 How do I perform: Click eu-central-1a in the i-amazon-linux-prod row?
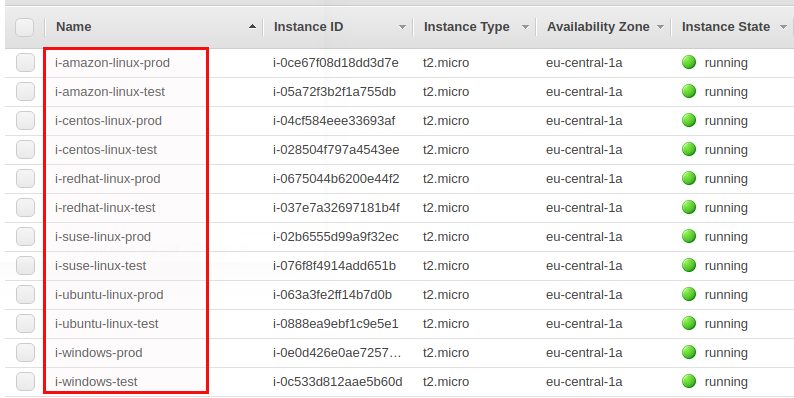tap(584, 63)
